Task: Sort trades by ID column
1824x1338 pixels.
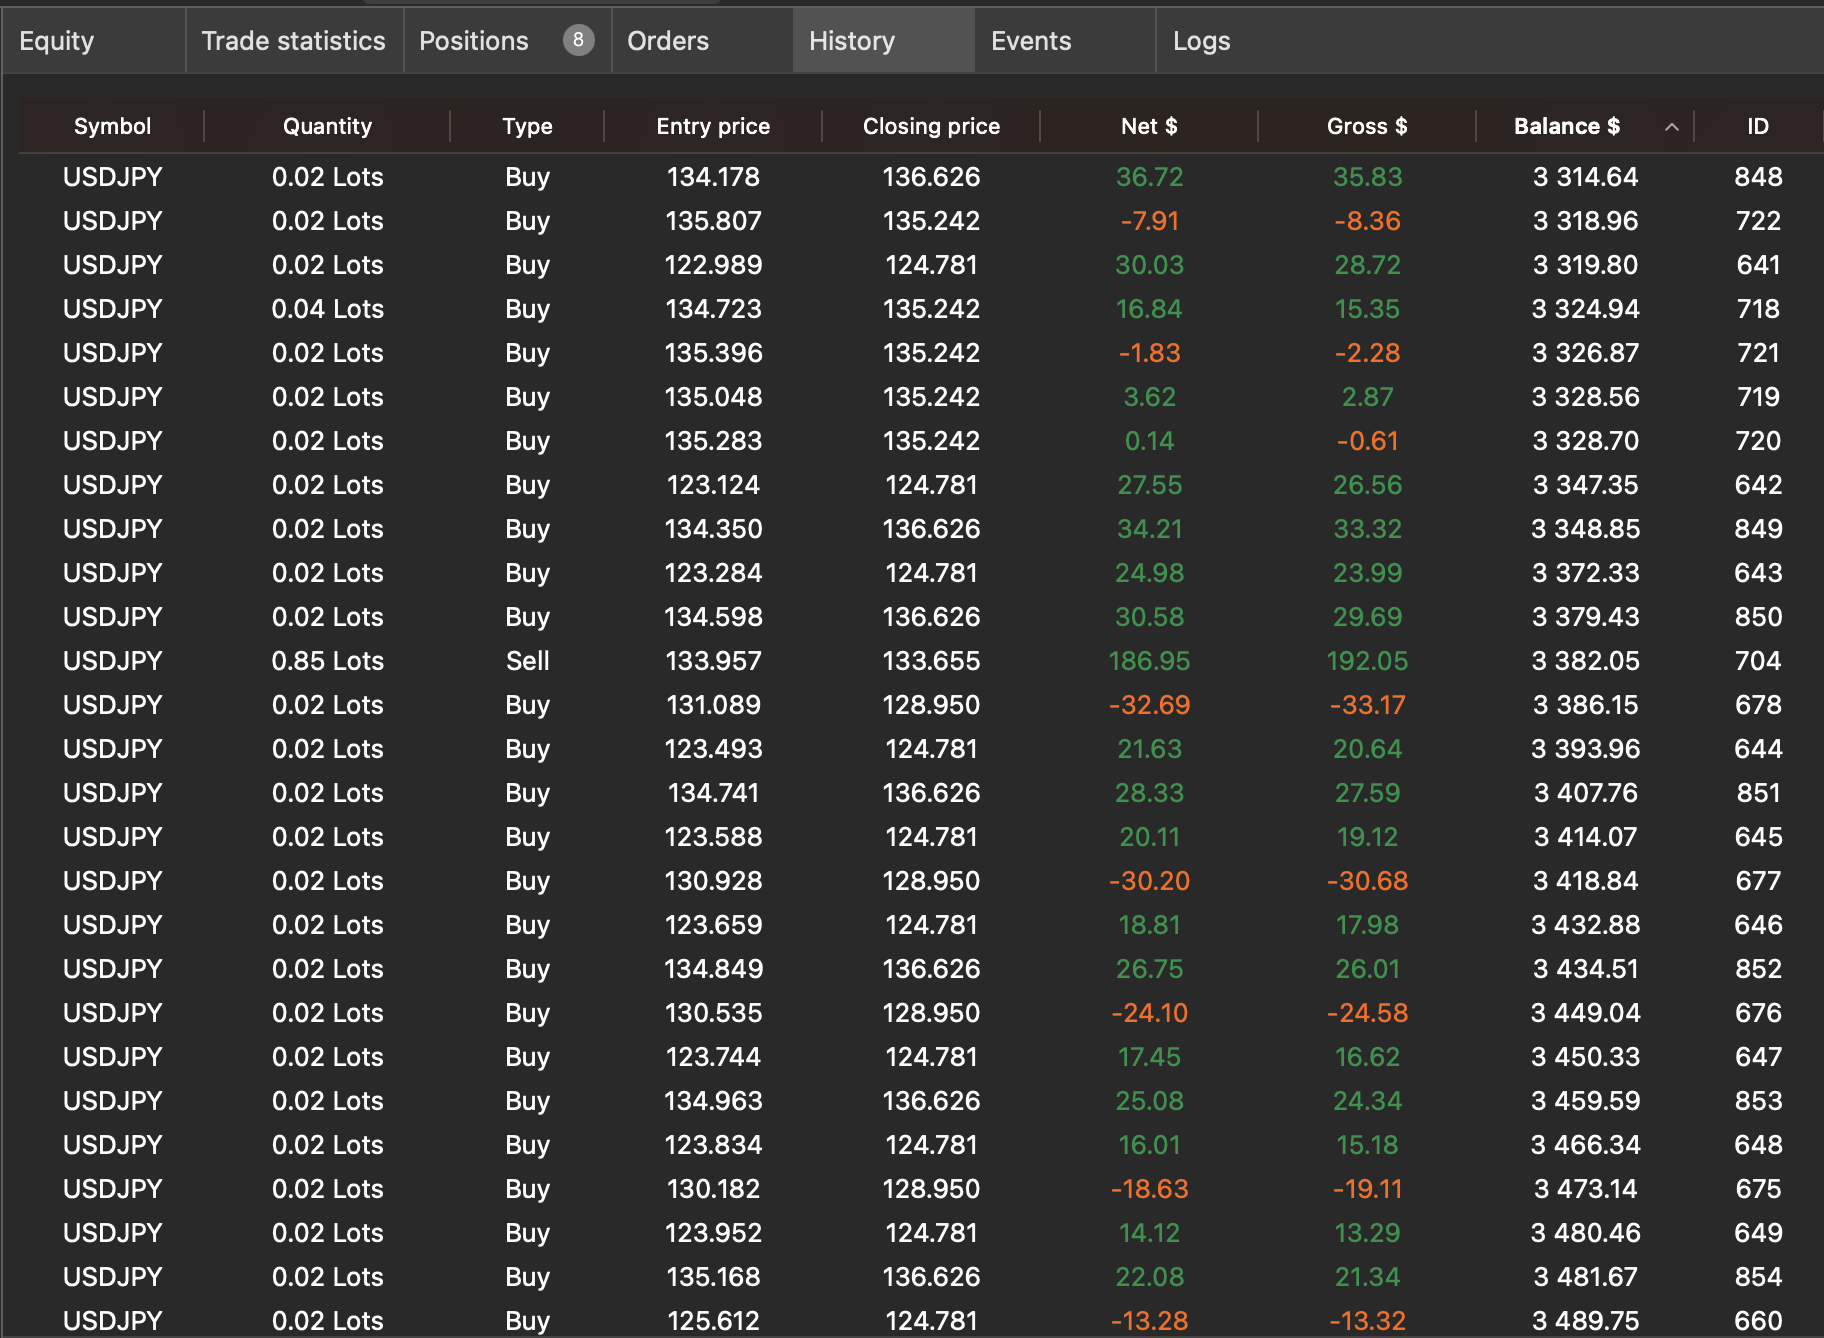Action: (x=1758, y=127)
